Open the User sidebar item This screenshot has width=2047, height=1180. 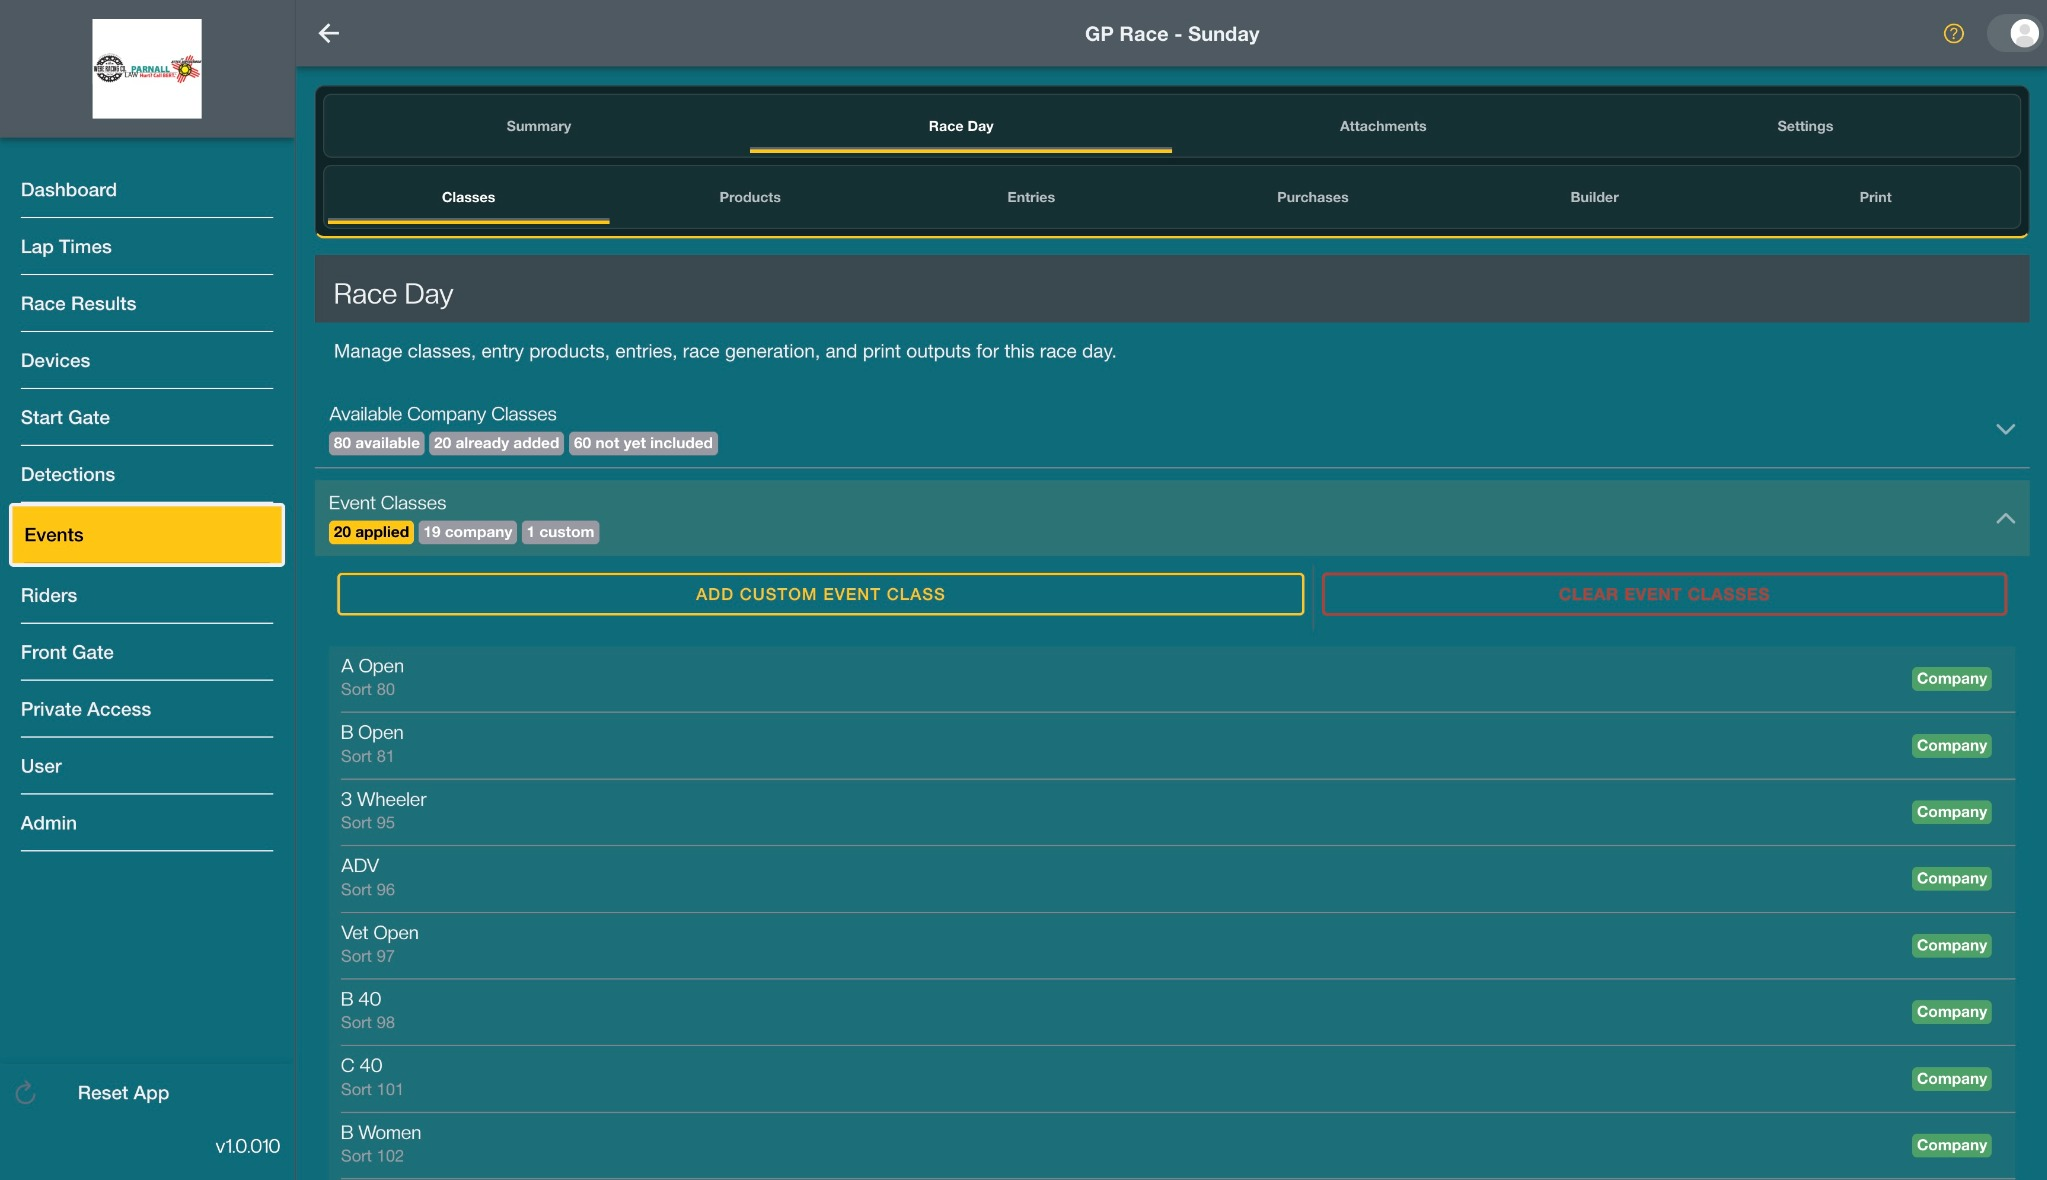[147, 767]
